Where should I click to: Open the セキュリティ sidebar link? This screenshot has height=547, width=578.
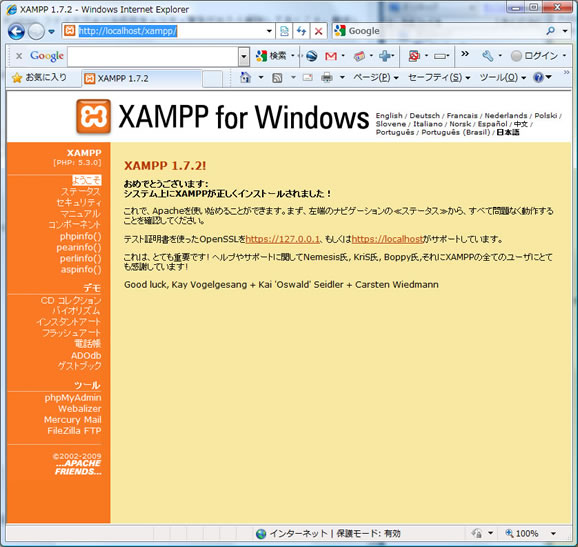tap(79, 202)
